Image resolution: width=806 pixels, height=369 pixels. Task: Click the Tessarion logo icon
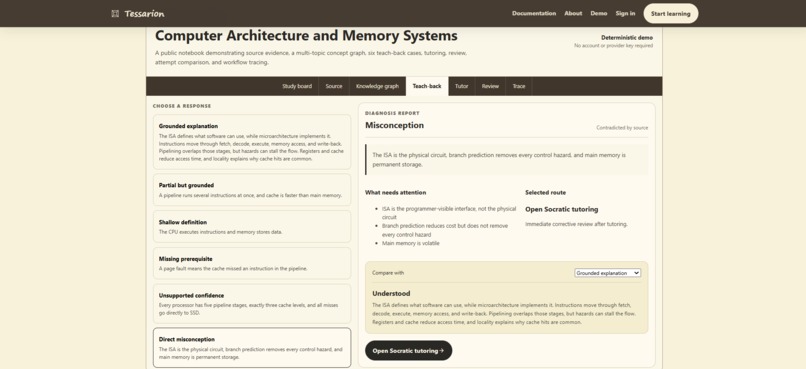pyautogui.click(x=115, y=13)
